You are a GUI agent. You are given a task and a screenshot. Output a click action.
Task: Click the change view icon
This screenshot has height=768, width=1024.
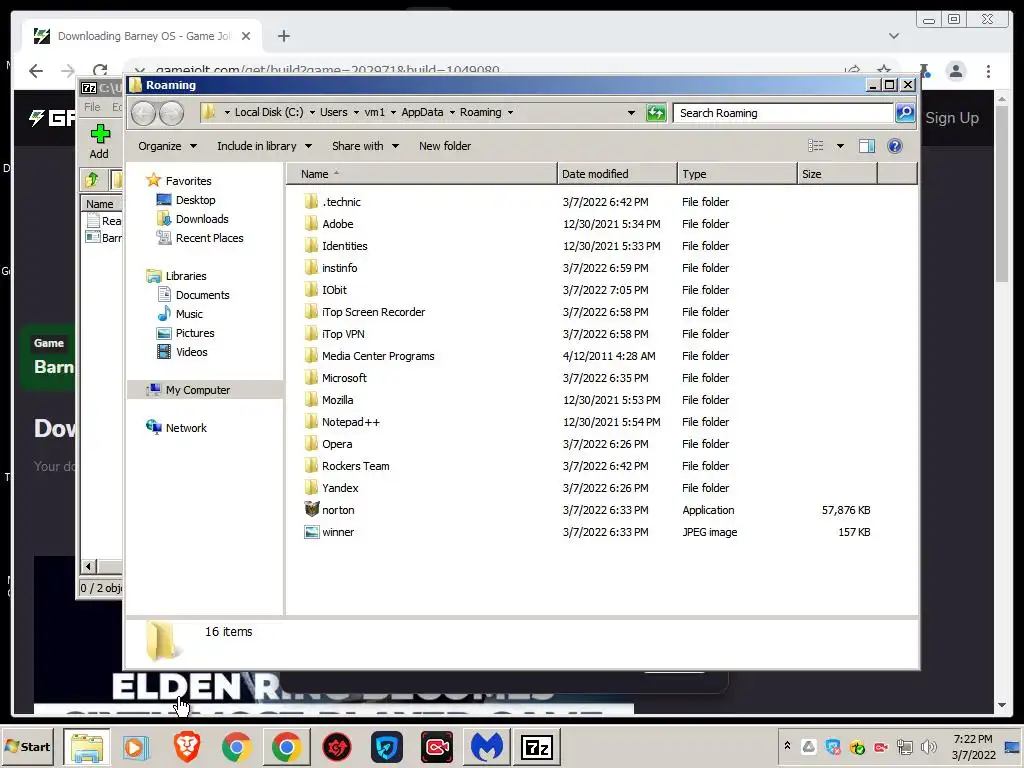click(816, 146)
